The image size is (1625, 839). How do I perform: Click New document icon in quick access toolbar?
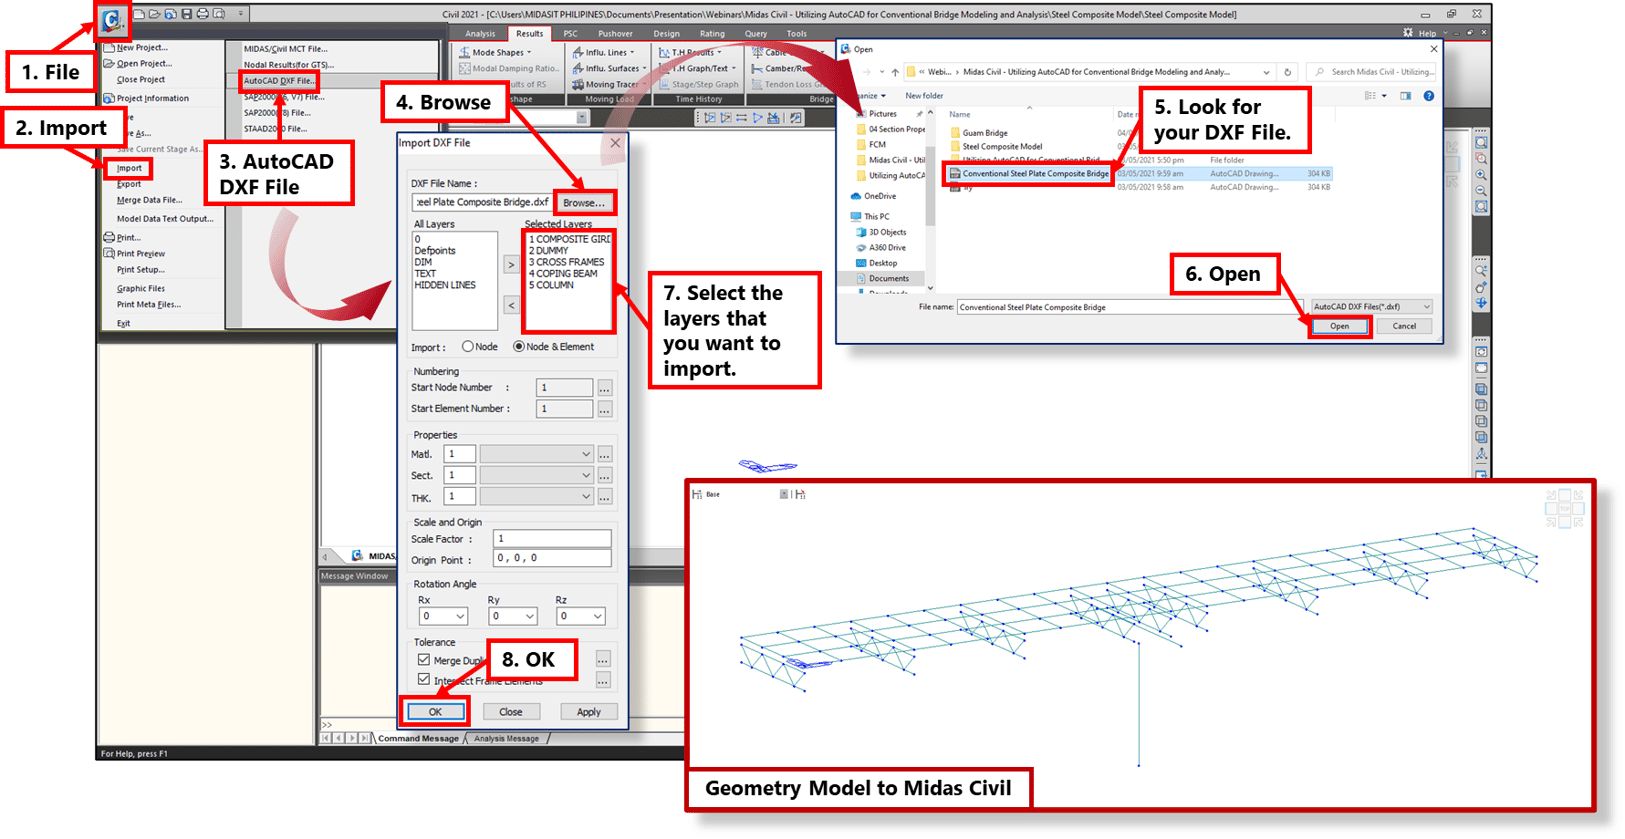(139, 14)
